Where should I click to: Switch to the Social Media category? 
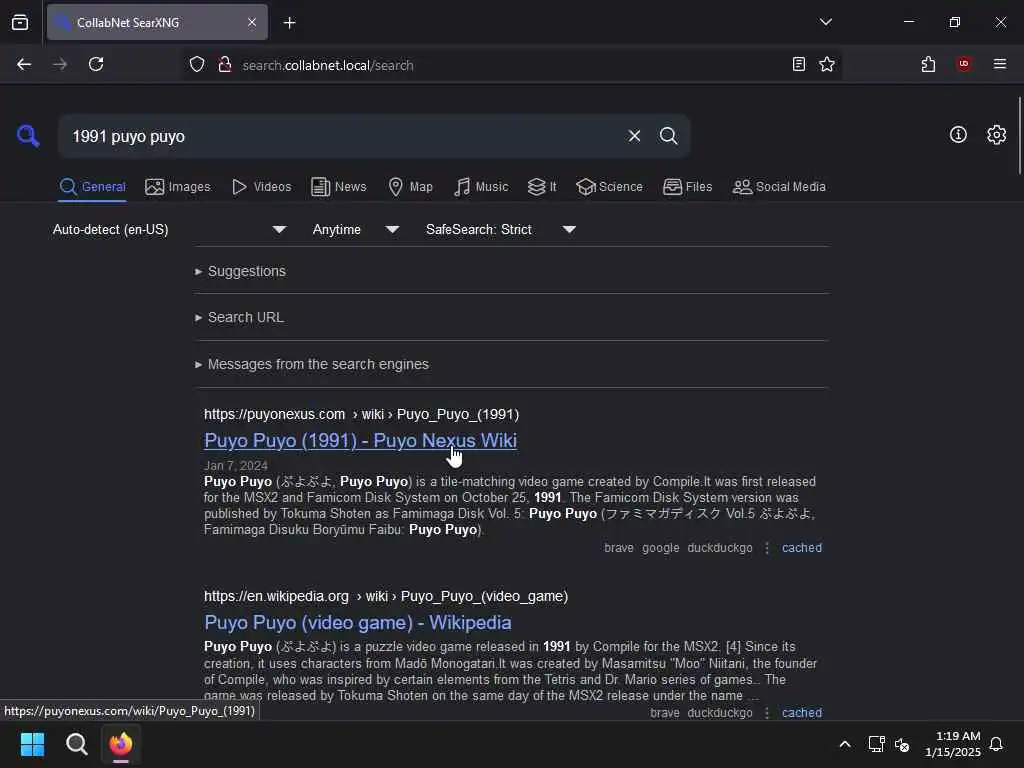[778, 187]
